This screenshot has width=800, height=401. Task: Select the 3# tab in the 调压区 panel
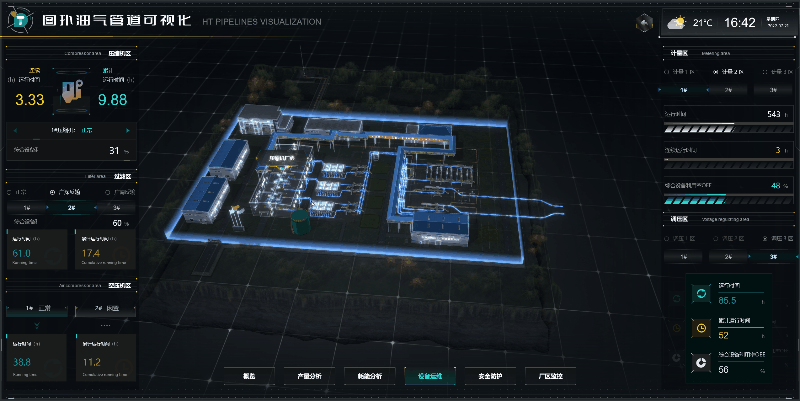[773, 257]
